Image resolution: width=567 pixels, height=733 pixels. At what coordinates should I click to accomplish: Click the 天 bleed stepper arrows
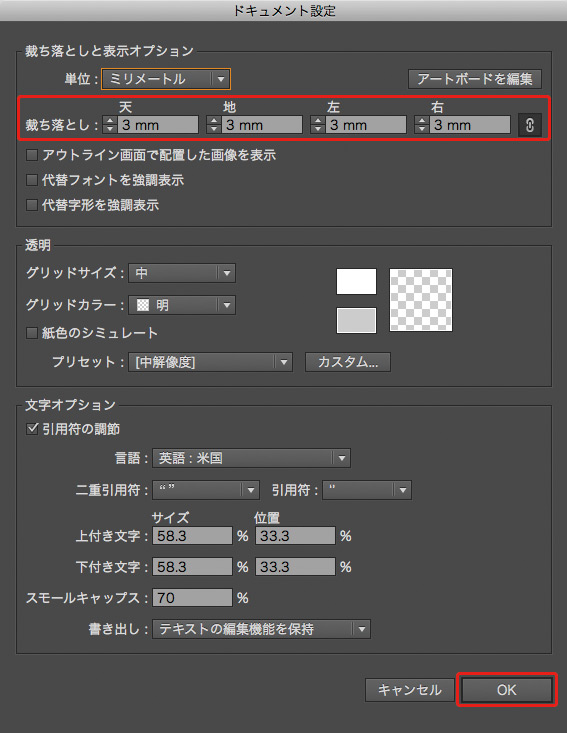pyautogui.click(x=110, y=125)
